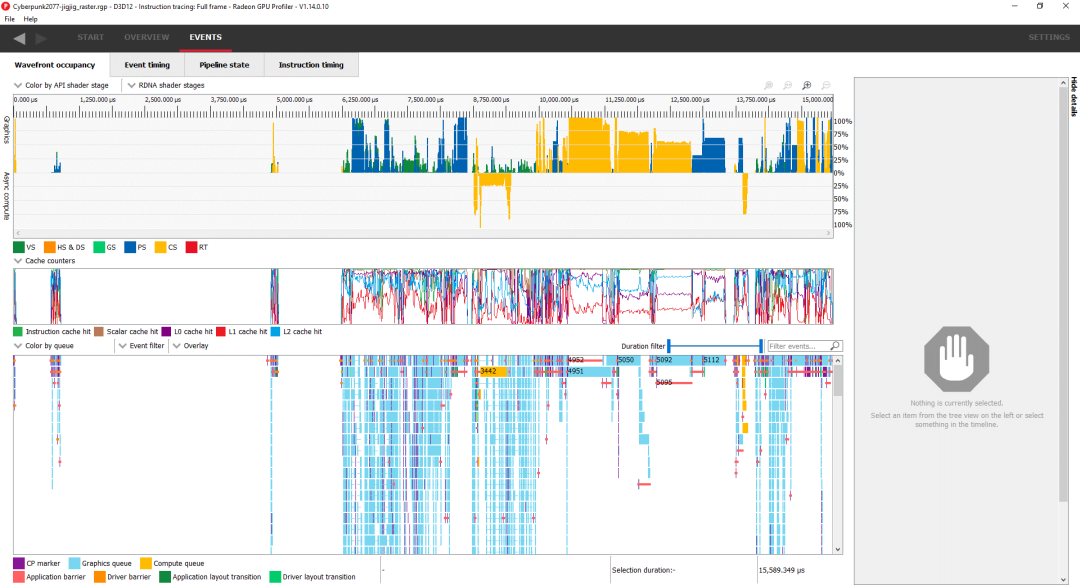Select compute event 3442 in the timeline
Image resolution: width=1080 pixels, height=585 pixels.
pos(493,371)
